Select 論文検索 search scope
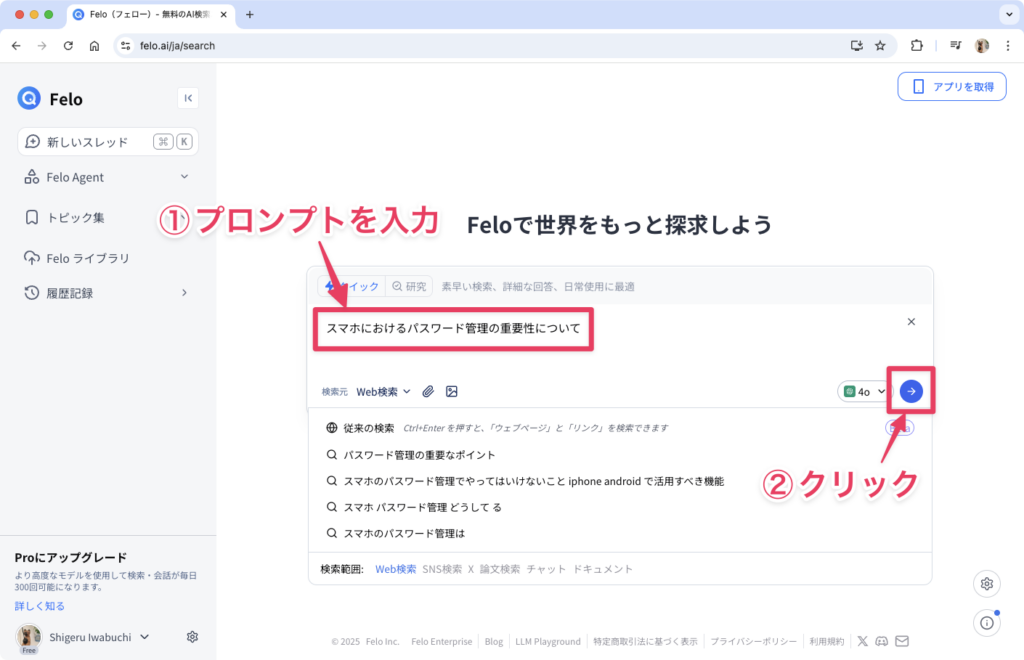The image size is (1024, 660). point(500,569)
